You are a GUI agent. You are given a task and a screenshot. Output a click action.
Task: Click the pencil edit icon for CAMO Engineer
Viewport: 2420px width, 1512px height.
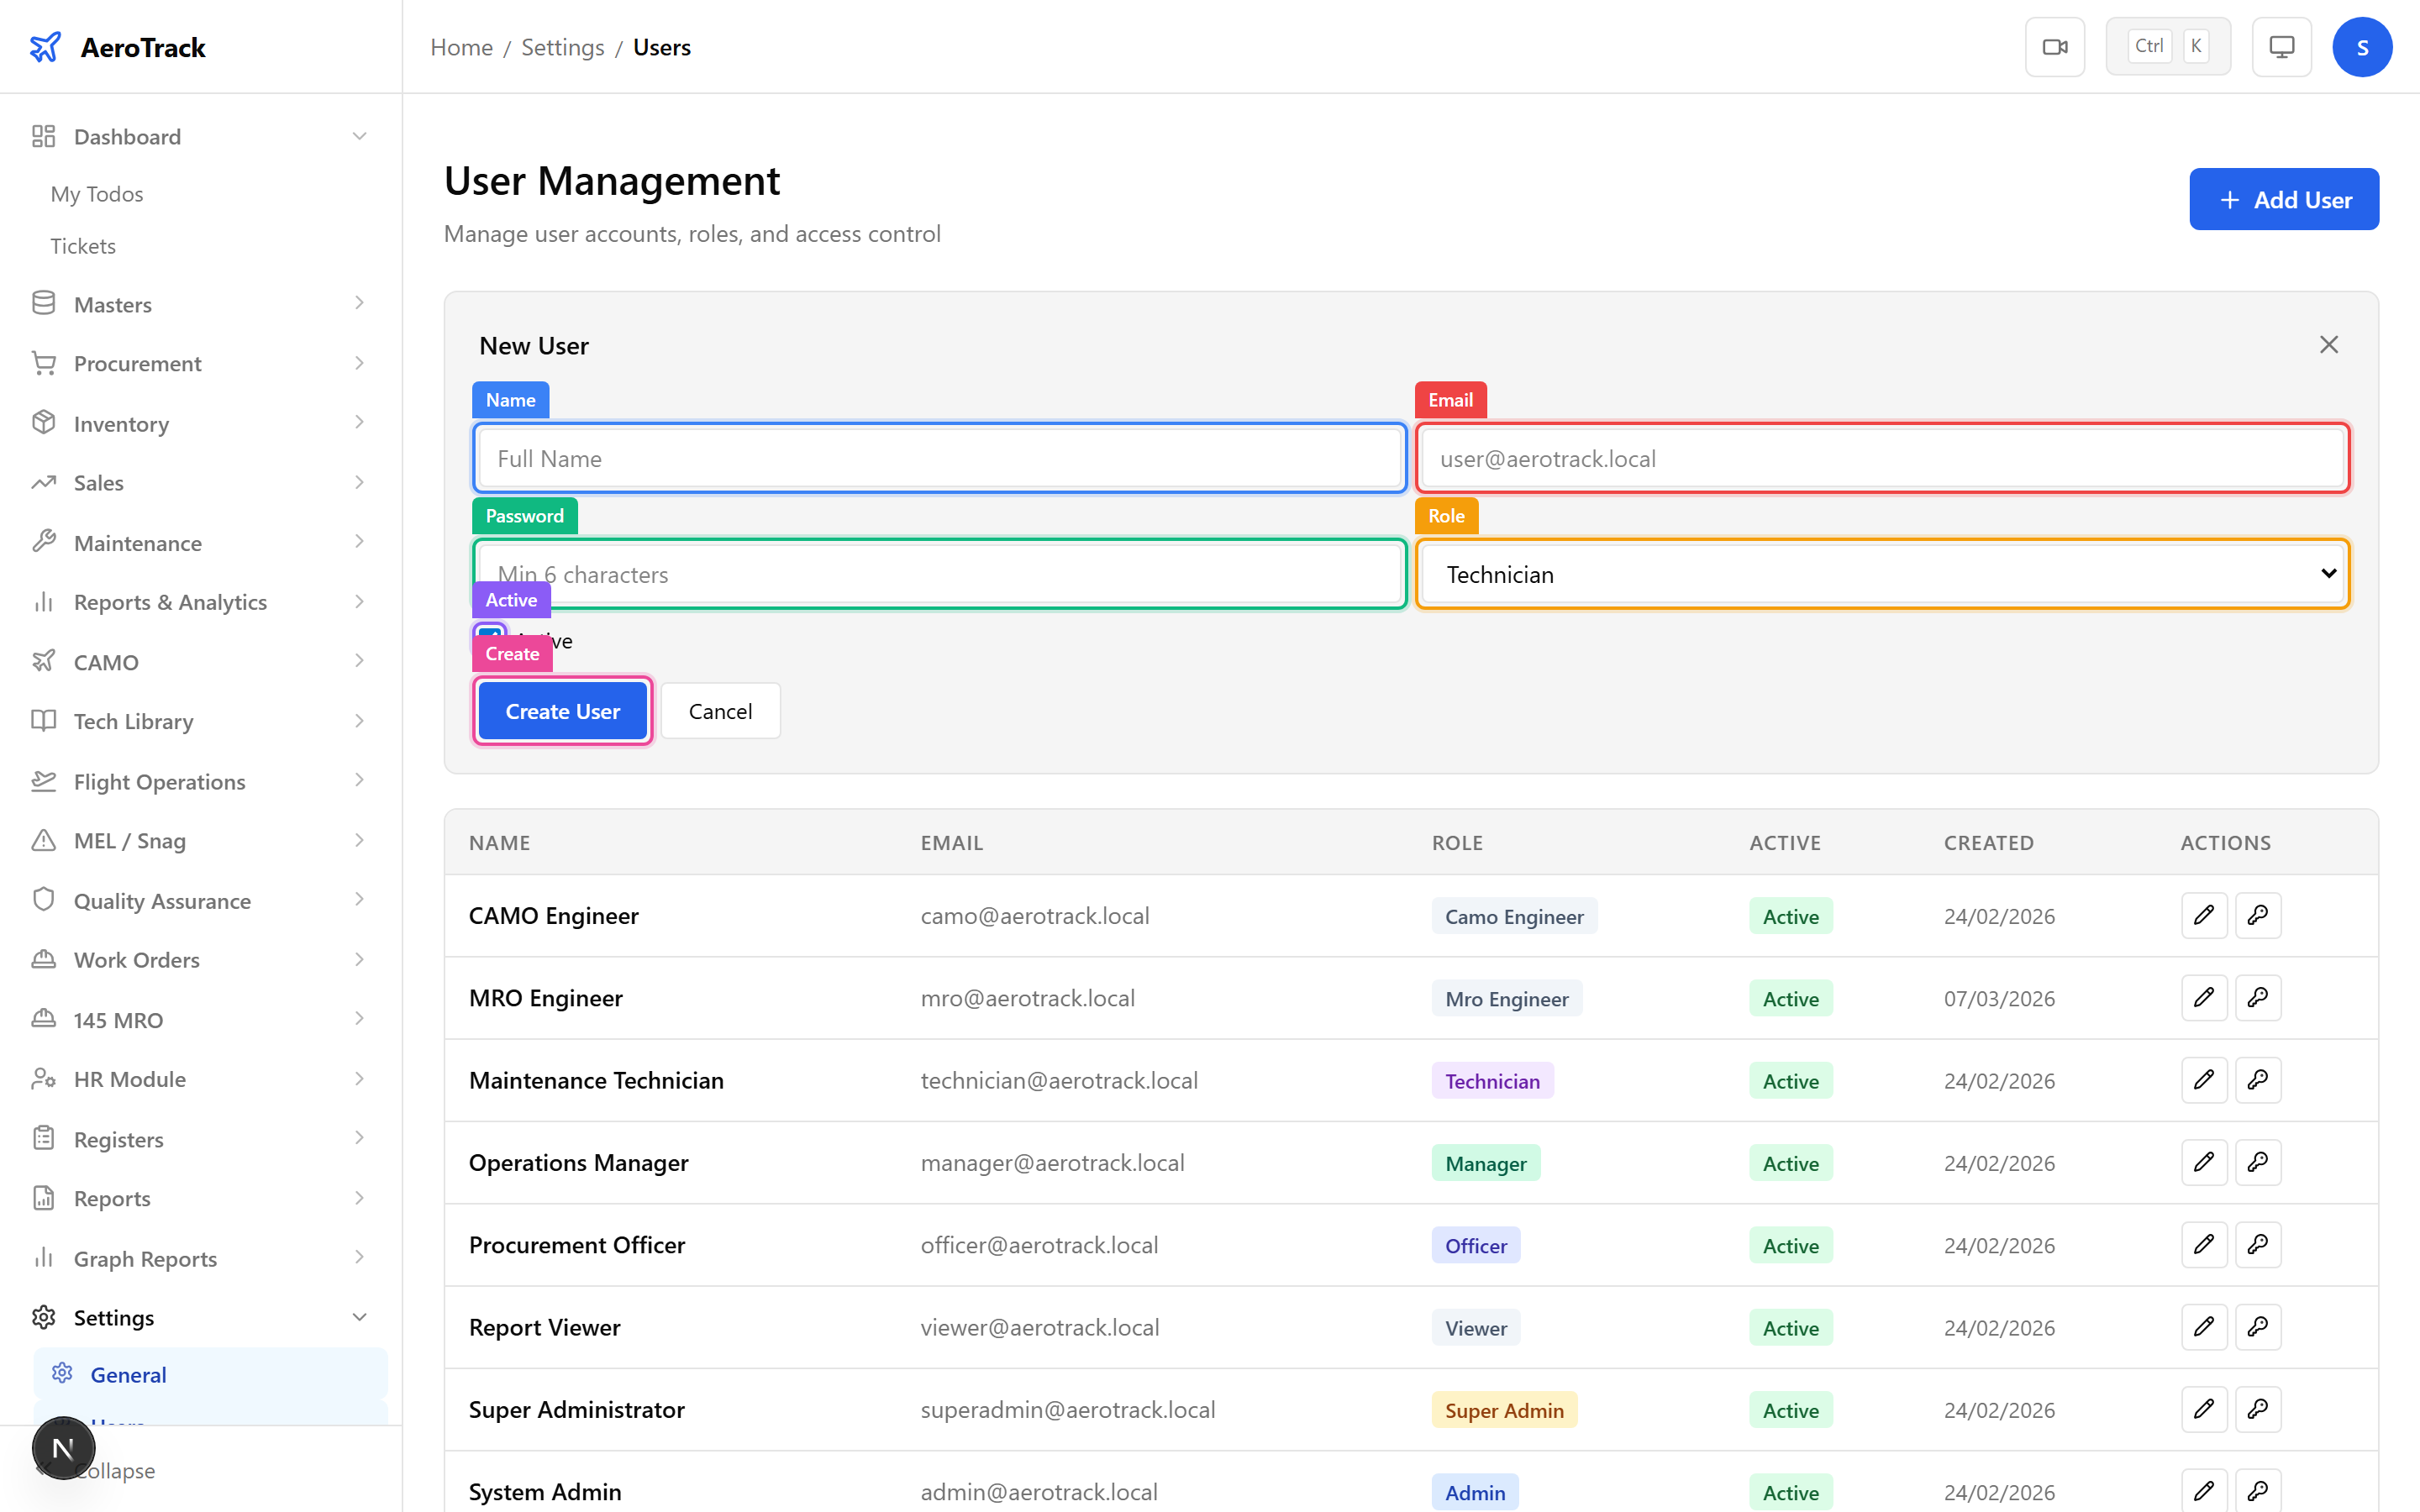click(2204, 915)
